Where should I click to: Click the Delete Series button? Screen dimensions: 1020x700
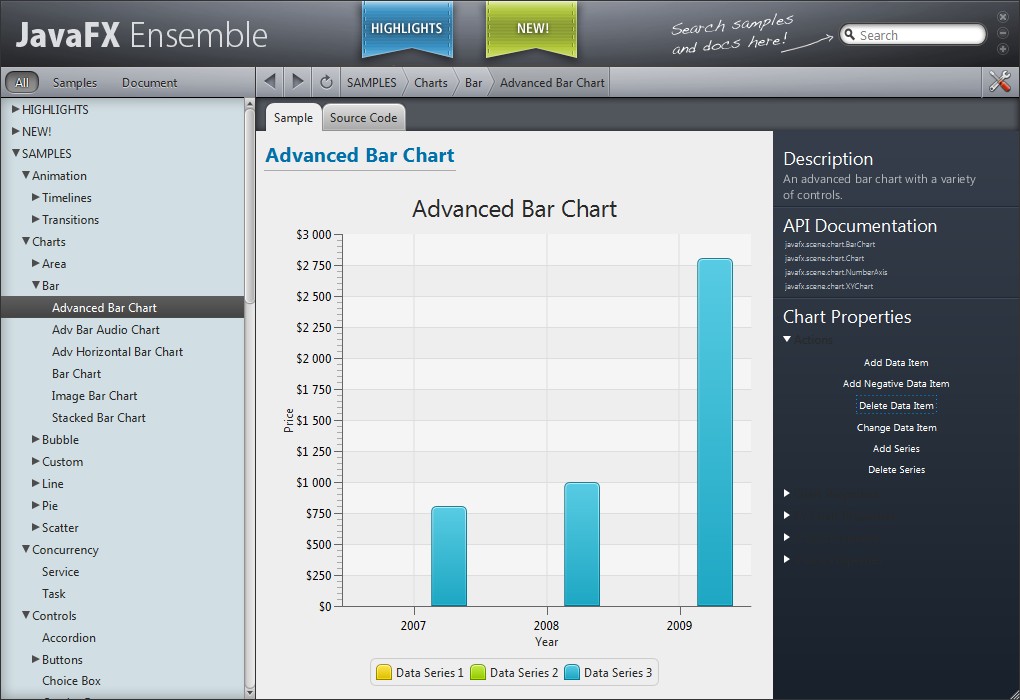[896, 470]
